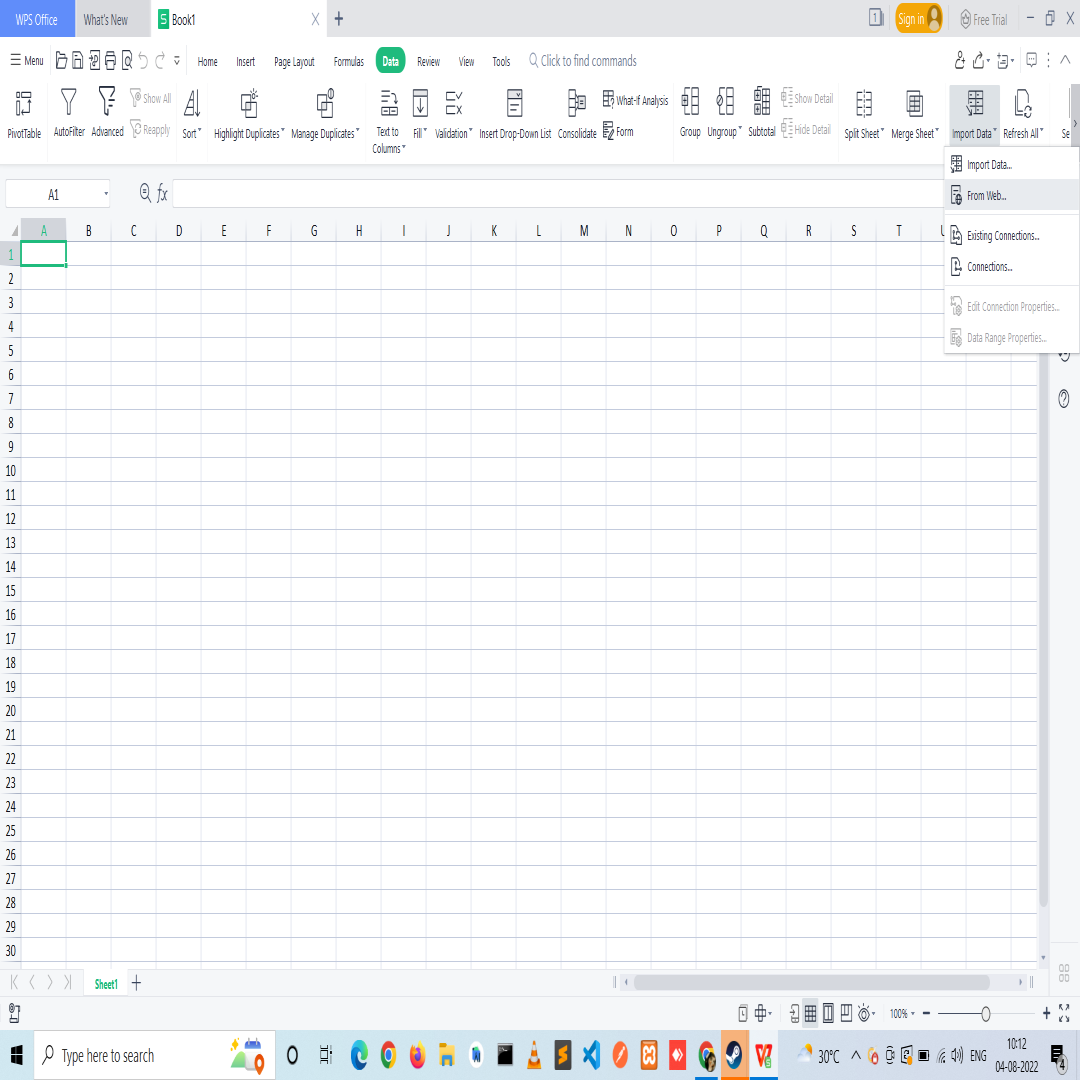1080x1080 pixels.
Task: Select Import Data... menu entry
Action: pyautogui.click(x=1011, y=165)
